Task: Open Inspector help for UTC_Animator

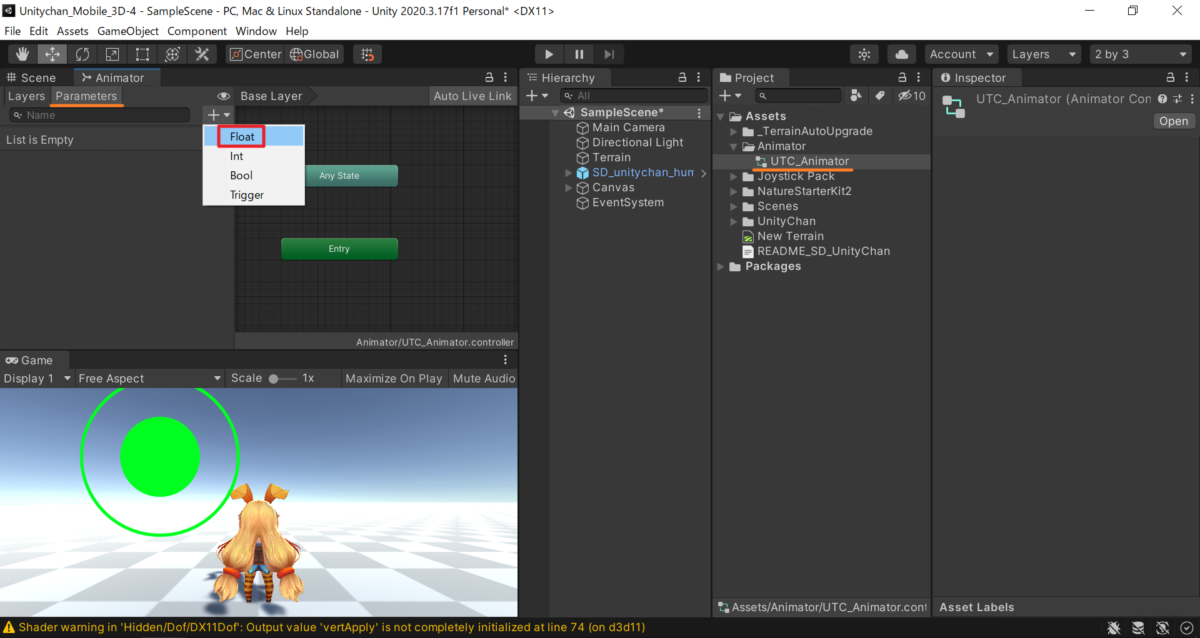Action: coord(1162,99)
